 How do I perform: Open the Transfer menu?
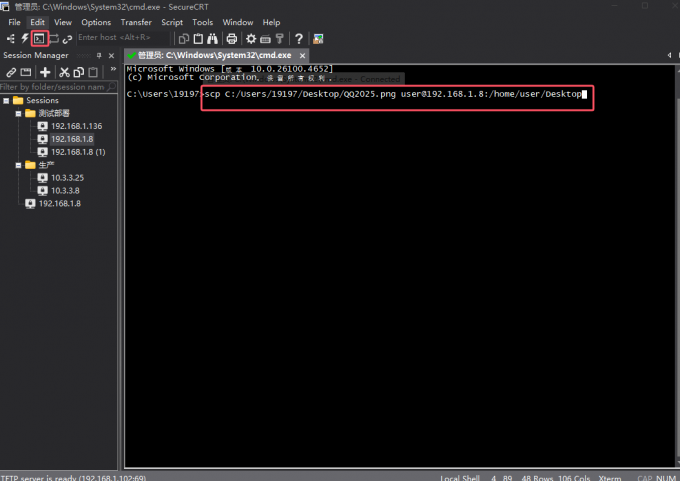coord(136,22)
